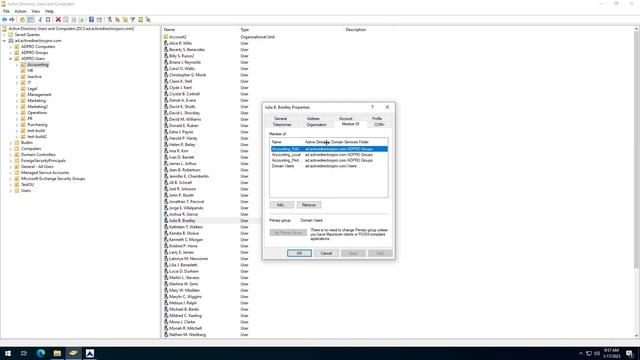Screen dimensions: 640x360
Task: Click the Up One Level toolbar icon
Action: 22,20
